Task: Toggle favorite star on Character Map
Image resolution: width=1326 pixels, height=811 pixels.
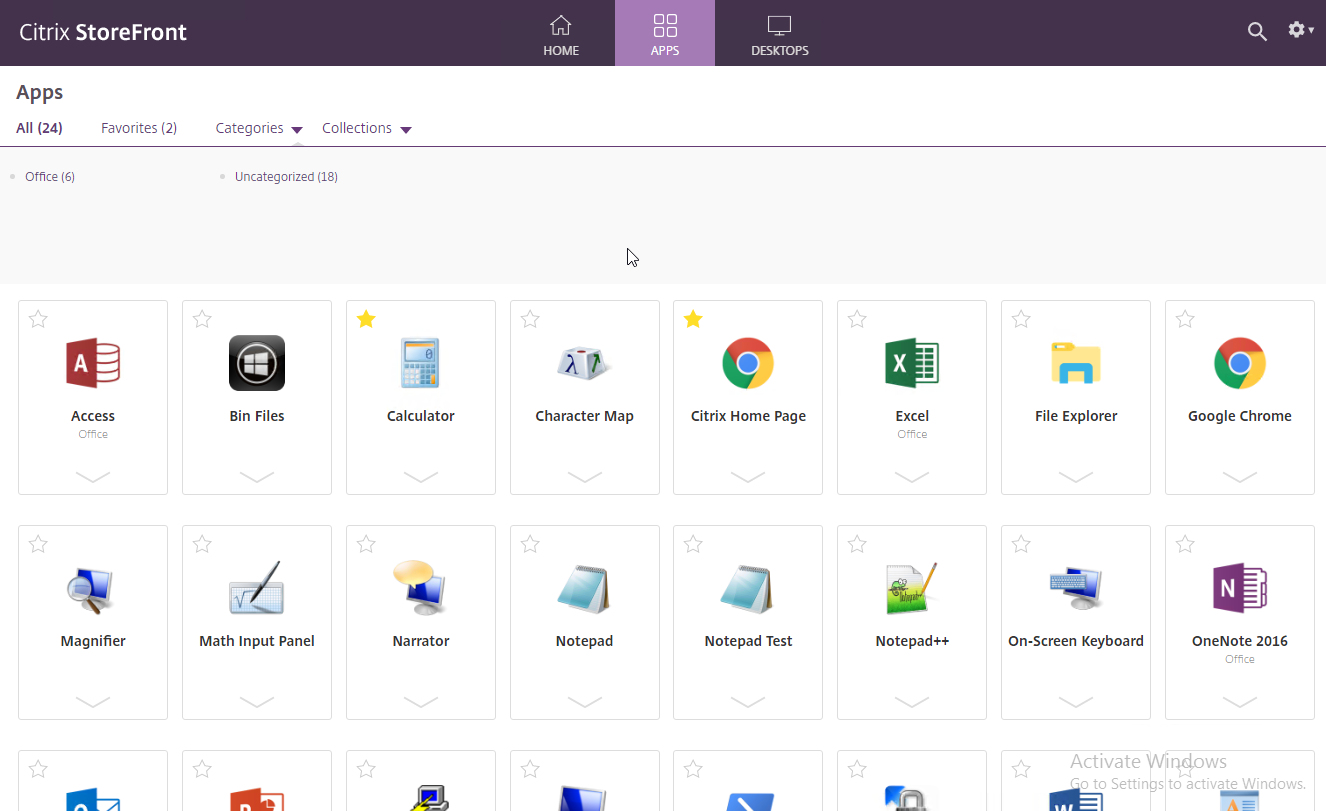Action: (x=530, y=319)
